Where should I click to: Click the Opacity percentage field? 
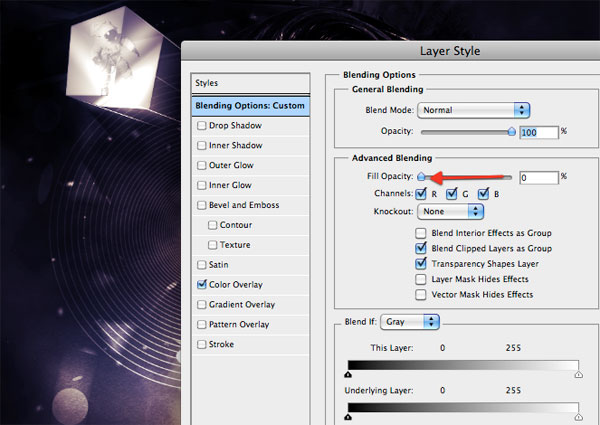click(539, 132)
